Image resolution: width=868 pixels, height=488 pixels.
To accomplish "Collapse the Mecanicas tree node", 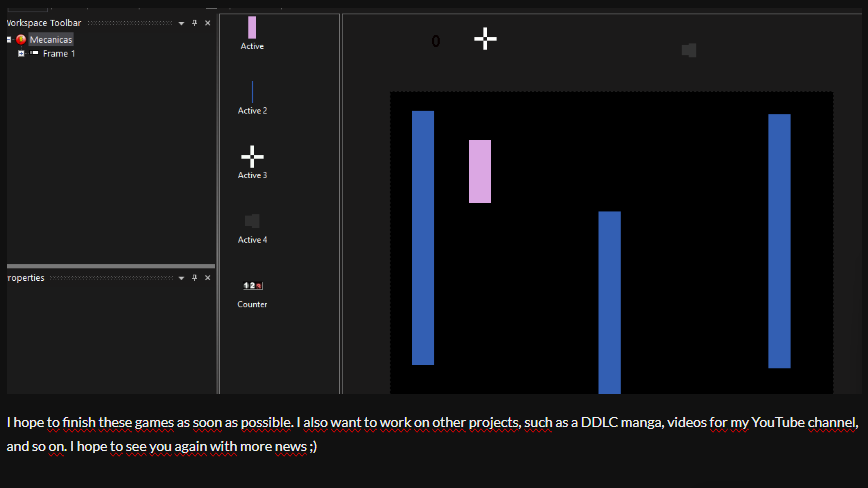I will pos(9,39).
